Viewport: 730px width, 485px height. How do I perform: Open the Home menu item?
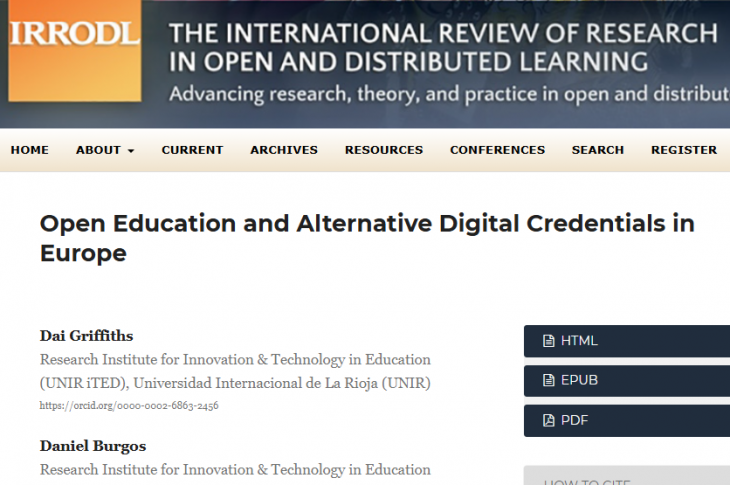coord(29,150)
